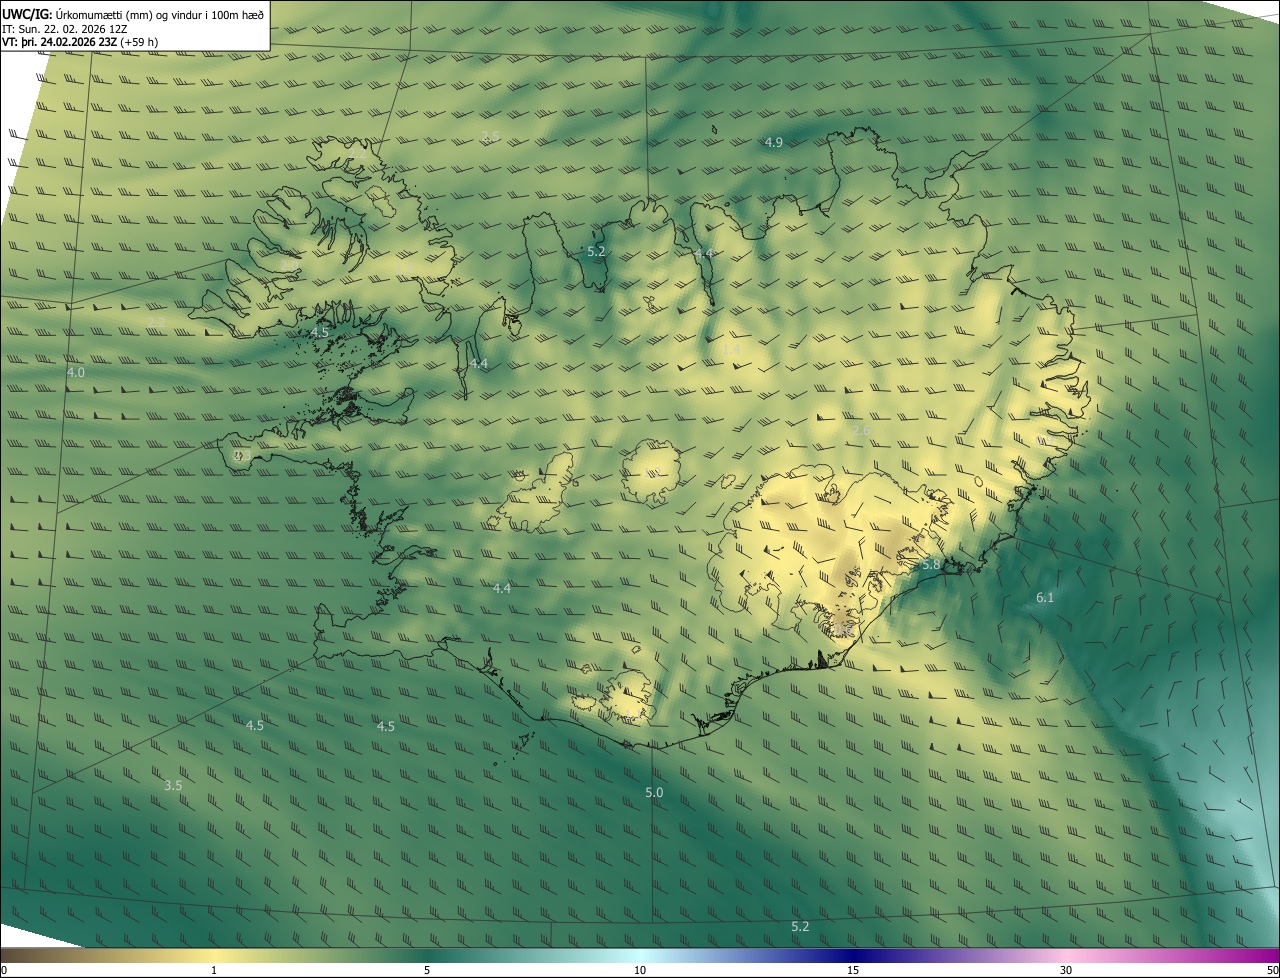Click the 4.9 value label on the map
Screen dimensions: 1280x978
tap(774, 143)
